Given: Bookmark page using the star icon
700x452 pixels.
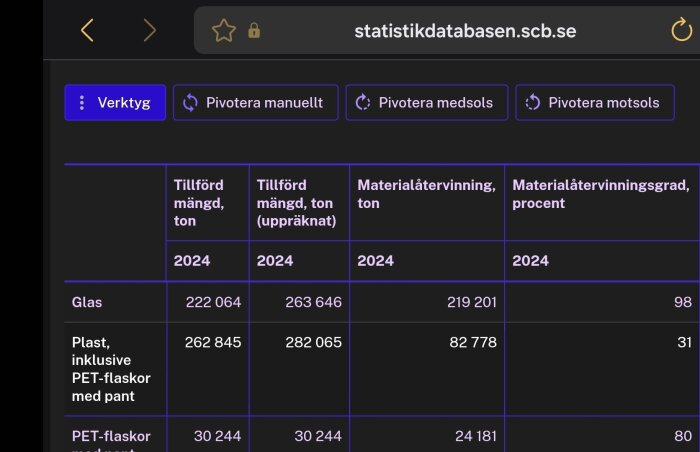Looking at the screenshot, I should pyautogui.click(x=224, y=30).
